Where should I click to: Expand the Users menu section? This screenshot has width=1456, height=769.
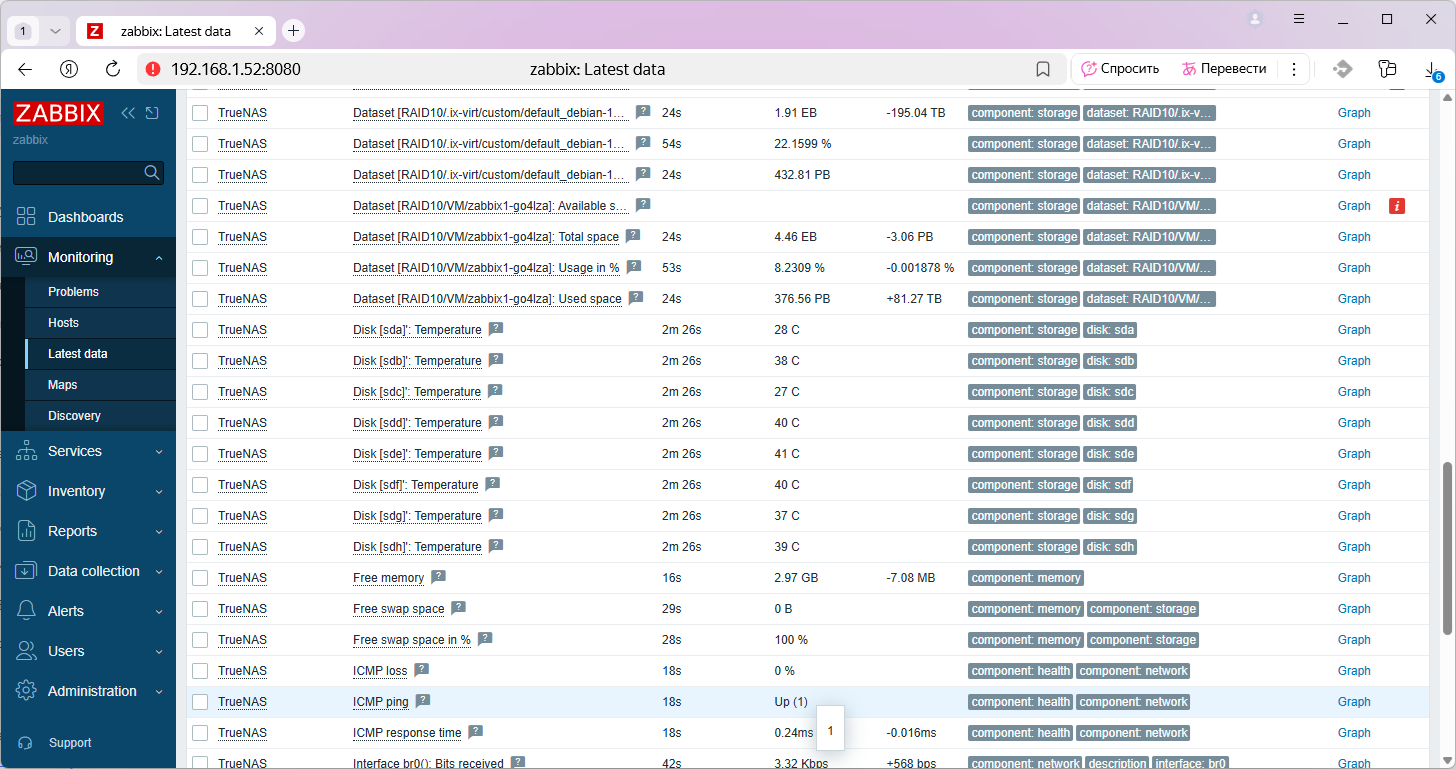coord(88,651)
